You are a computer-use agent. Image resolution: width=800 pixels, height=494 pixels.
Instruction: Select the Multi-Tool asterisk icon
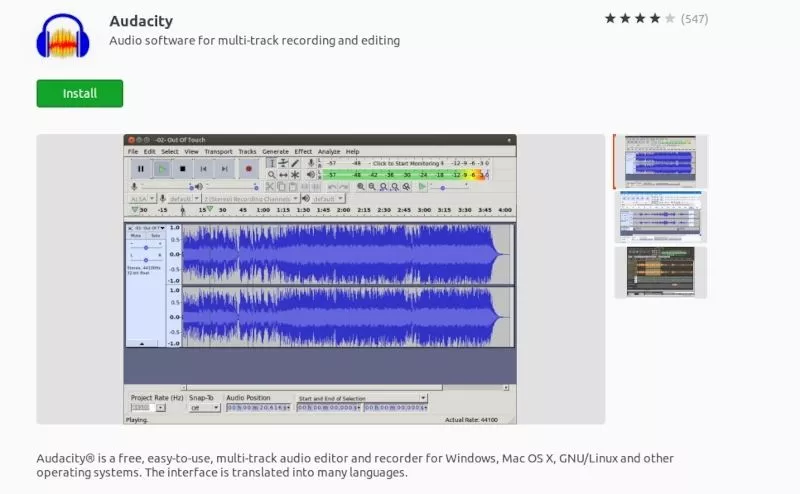(295, 175)
